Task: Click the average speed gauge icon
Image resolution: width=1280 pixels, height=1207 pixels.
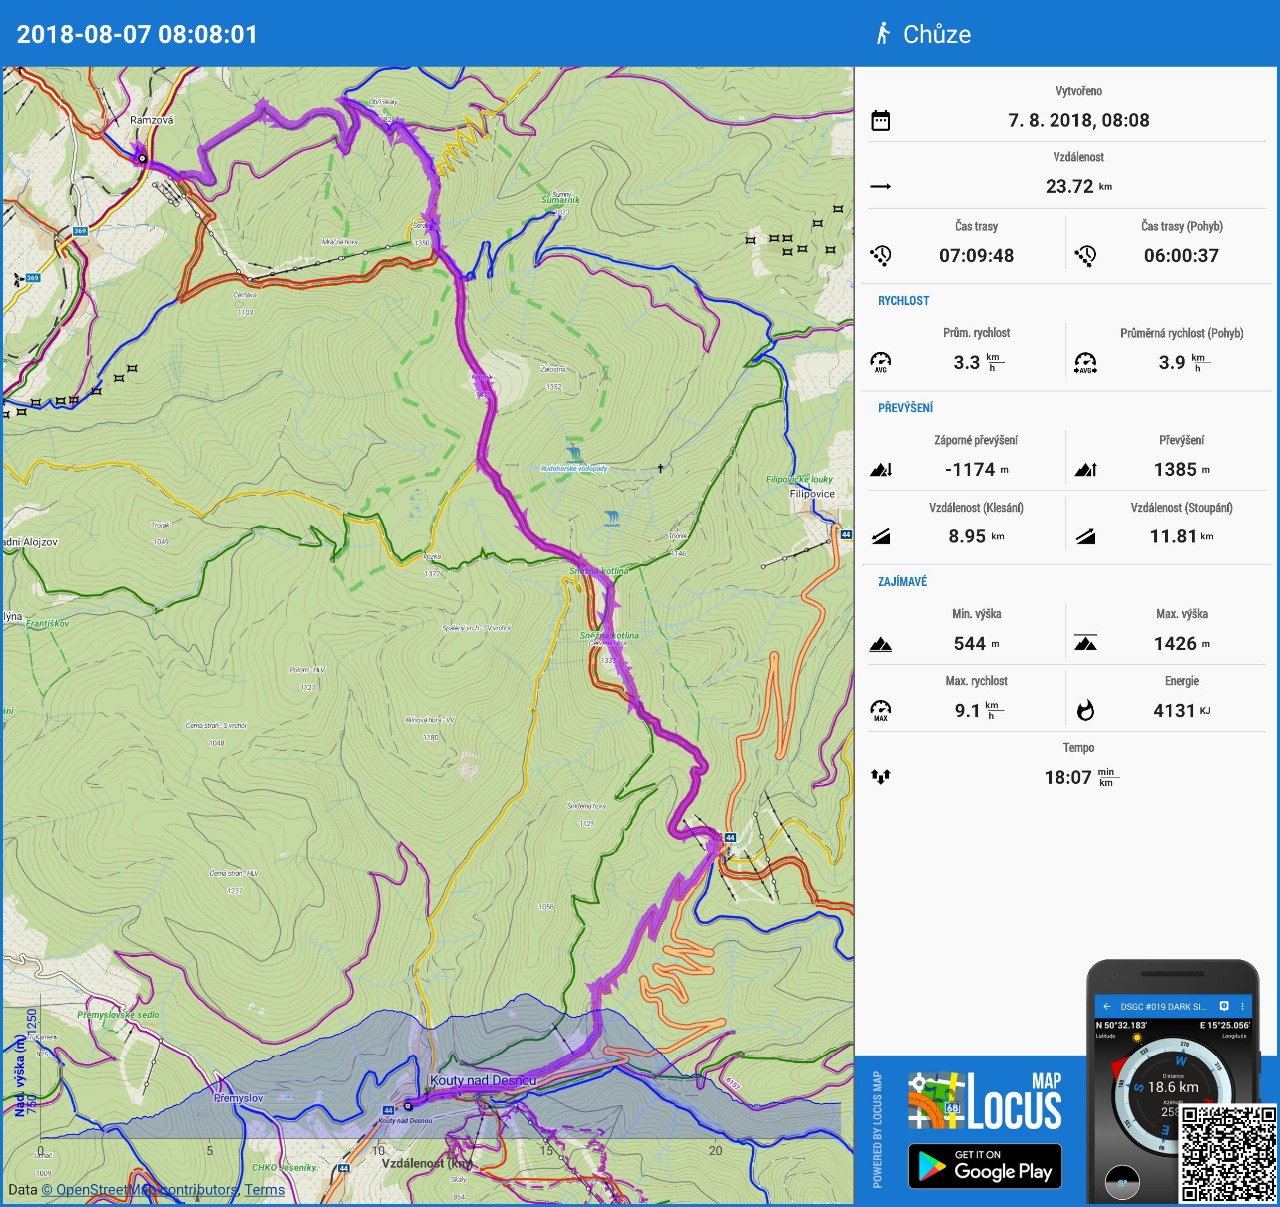Action: [x=880, y=362]
